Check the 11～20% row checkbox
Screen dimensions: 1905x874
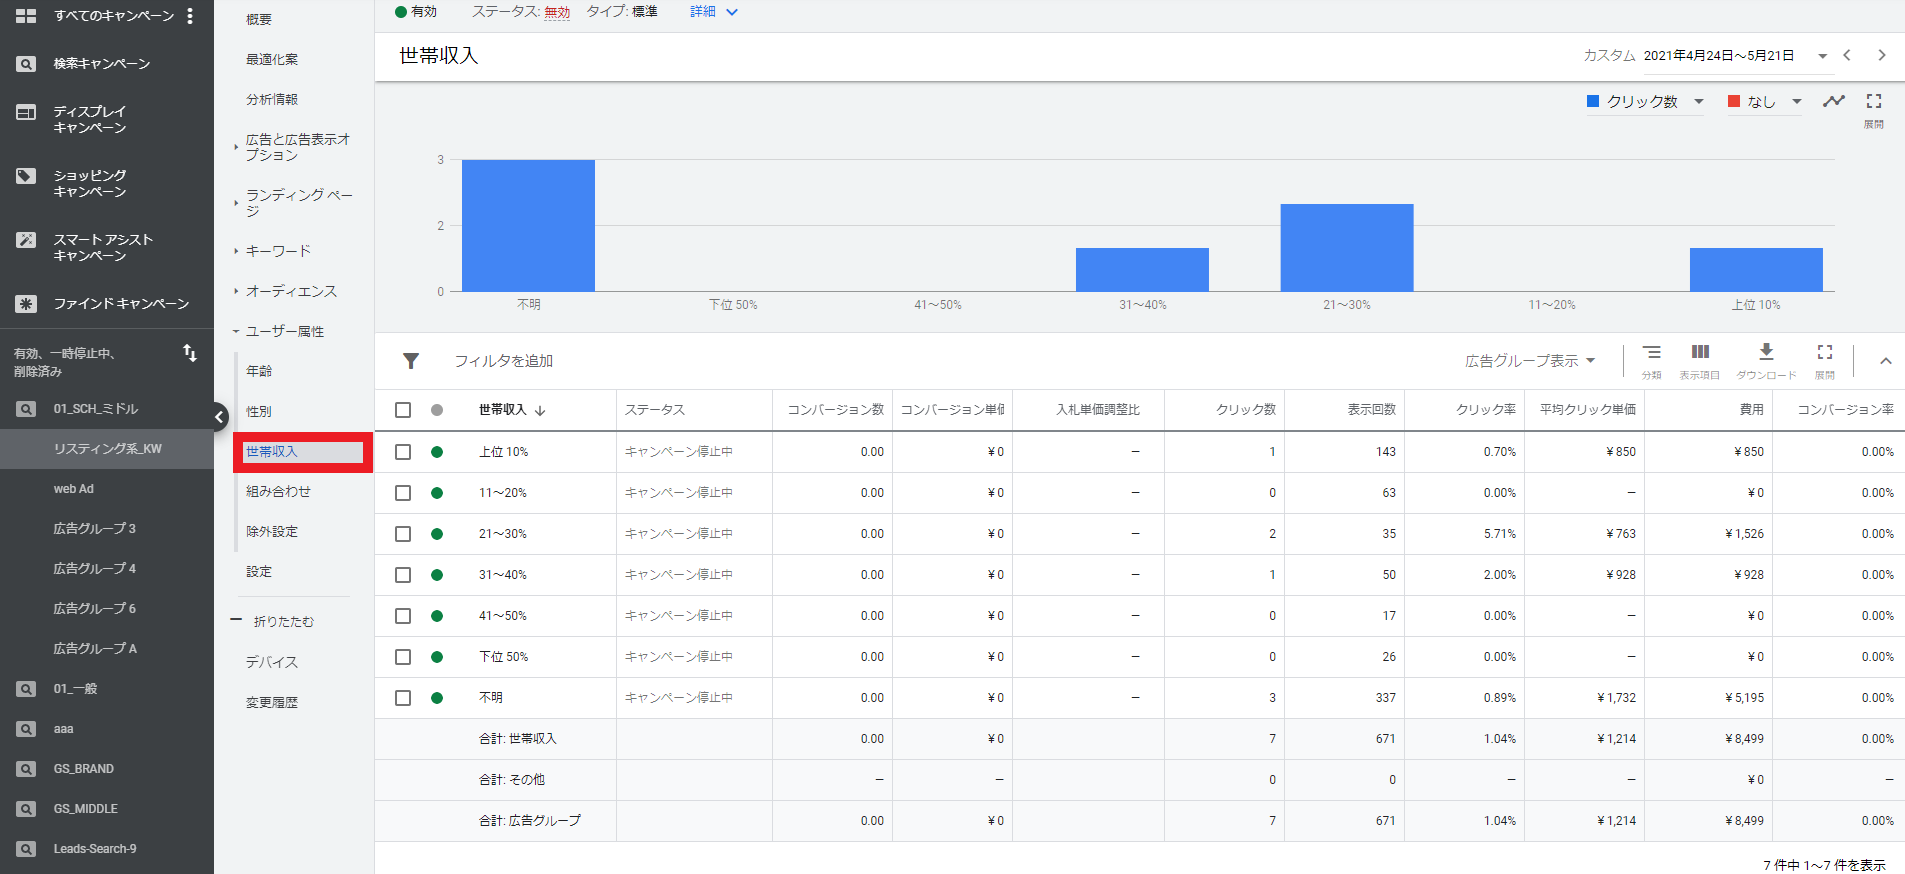point(403,493)
